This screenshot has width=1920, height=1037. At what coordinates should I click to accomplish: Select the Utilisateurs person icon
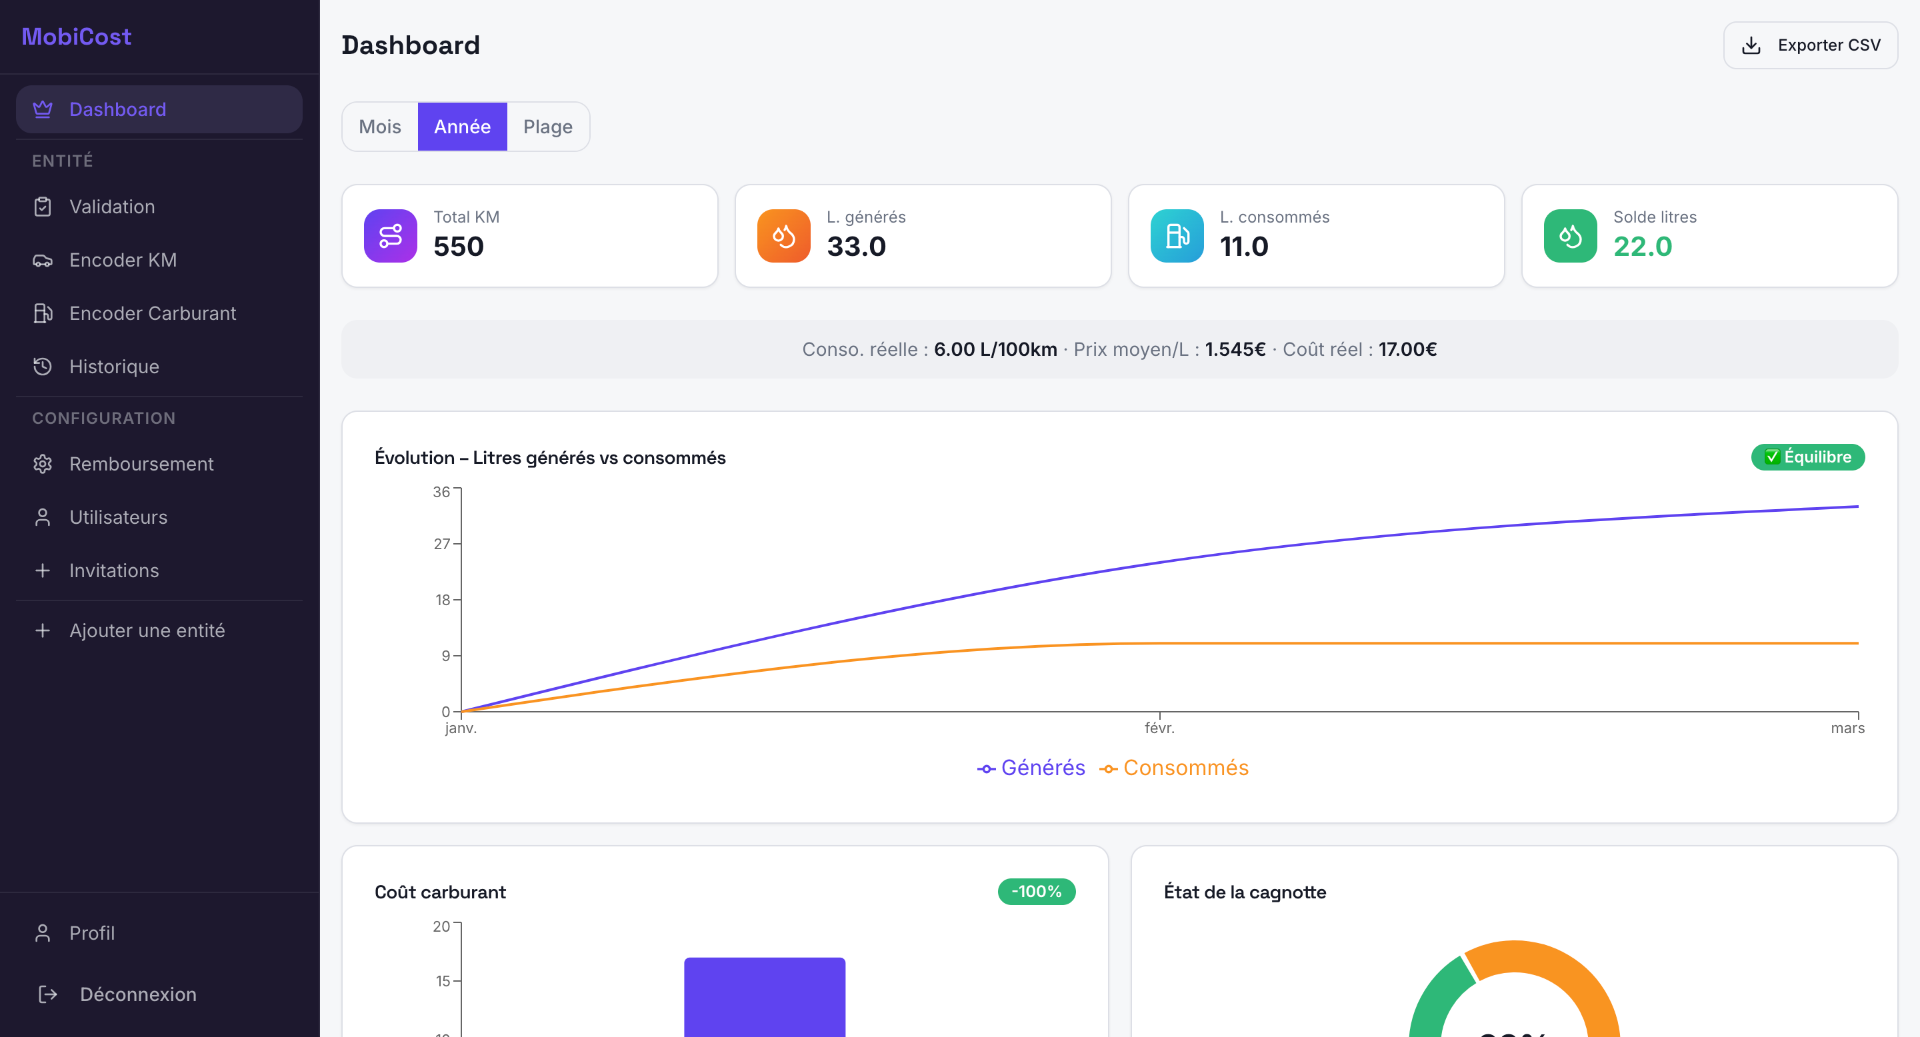point(42,517)
